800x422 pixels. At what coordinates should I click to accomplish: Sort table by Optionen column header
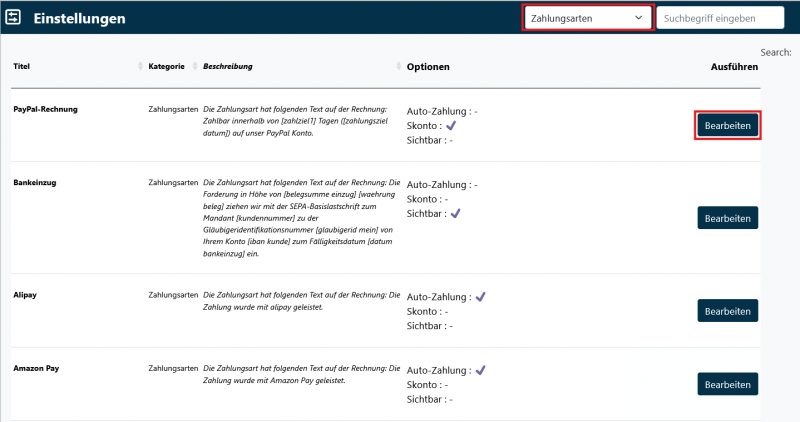point(428,67)
